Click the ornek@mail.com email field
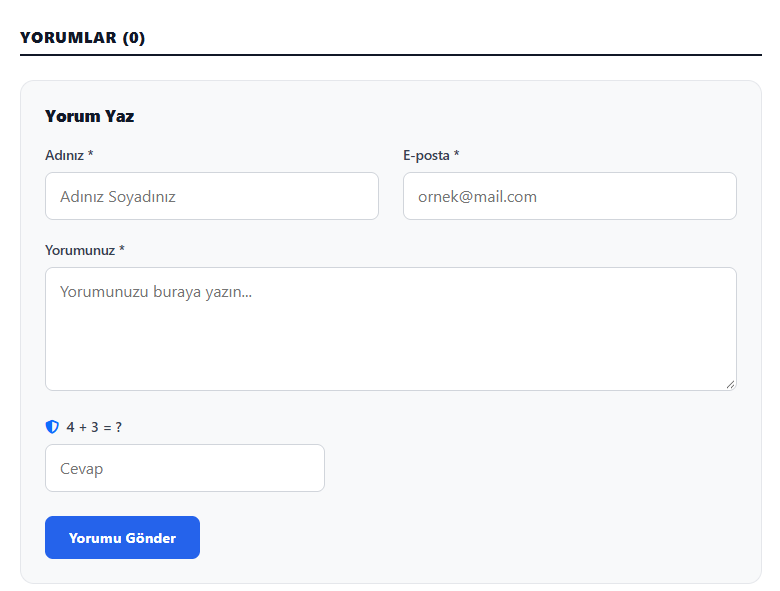The image size is (780, 591). click(x=570, y=196)
